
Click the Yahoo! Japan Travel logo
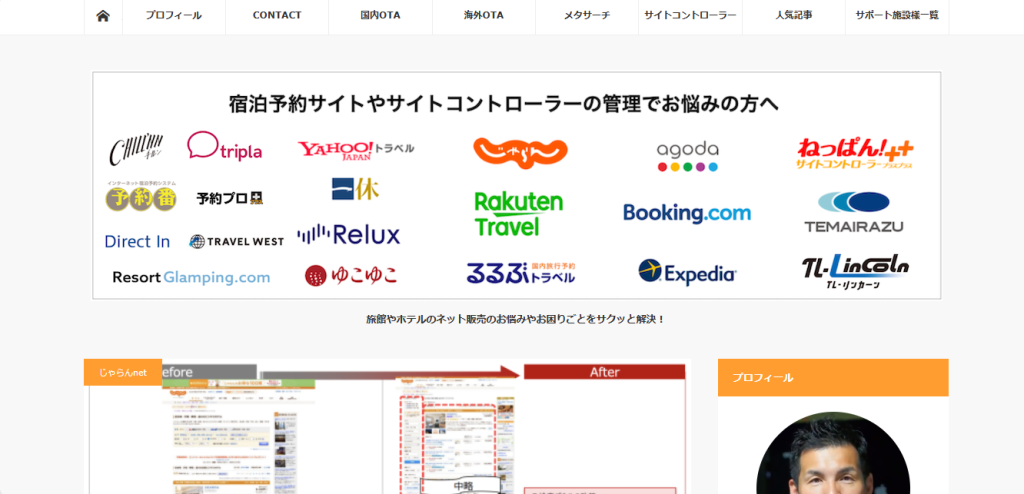tap(355, 151)
